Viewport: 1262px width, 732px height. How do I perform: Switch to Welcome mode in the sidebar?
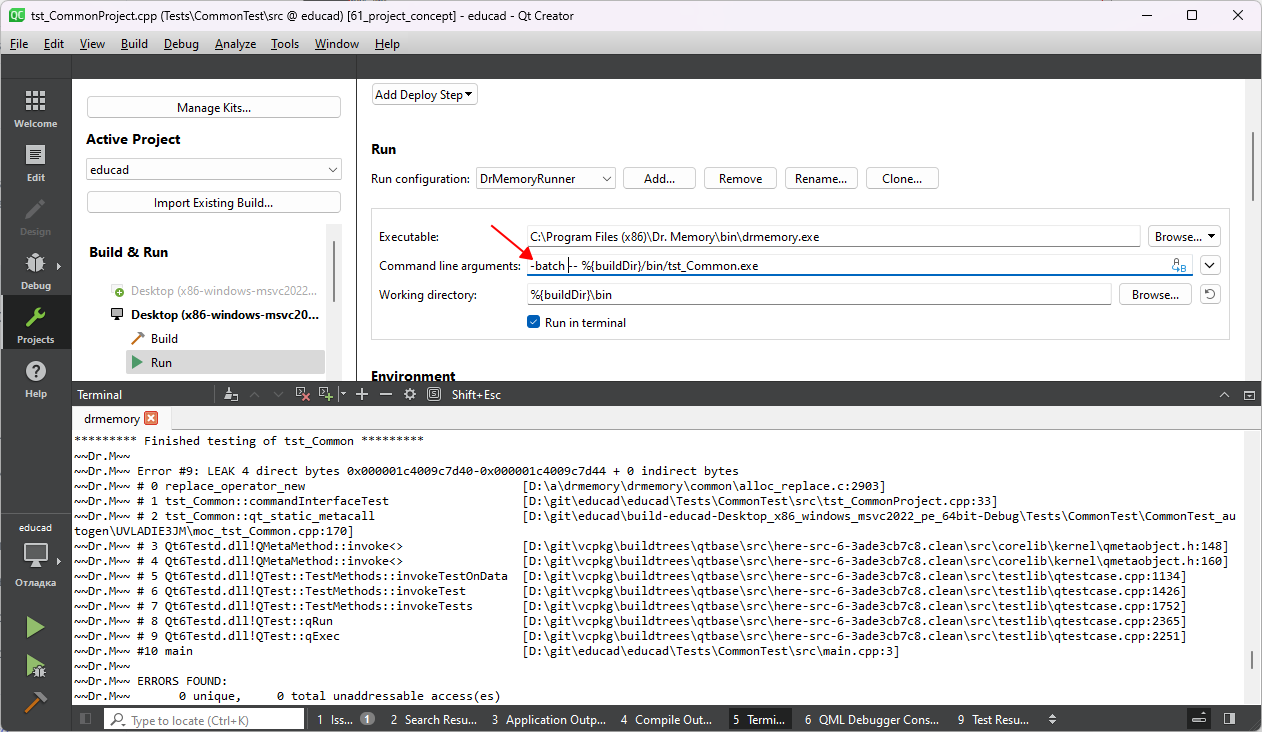pos(35,109)
